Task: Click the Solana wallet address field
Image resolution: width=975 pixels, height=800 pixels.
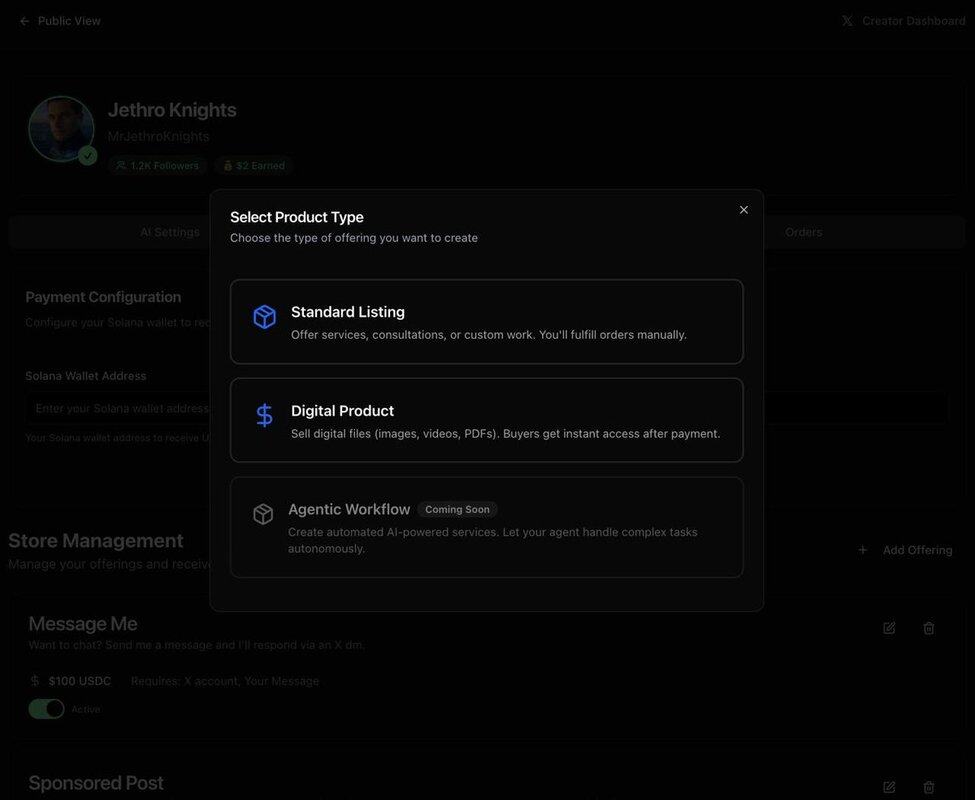Action: tap(120, 408)
